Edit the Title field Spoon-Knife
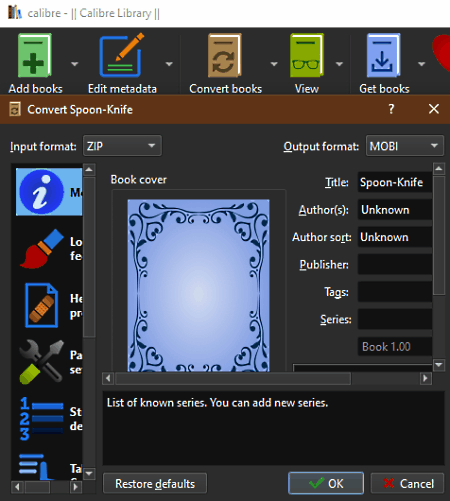450x501 pixels. pos(395,182)
